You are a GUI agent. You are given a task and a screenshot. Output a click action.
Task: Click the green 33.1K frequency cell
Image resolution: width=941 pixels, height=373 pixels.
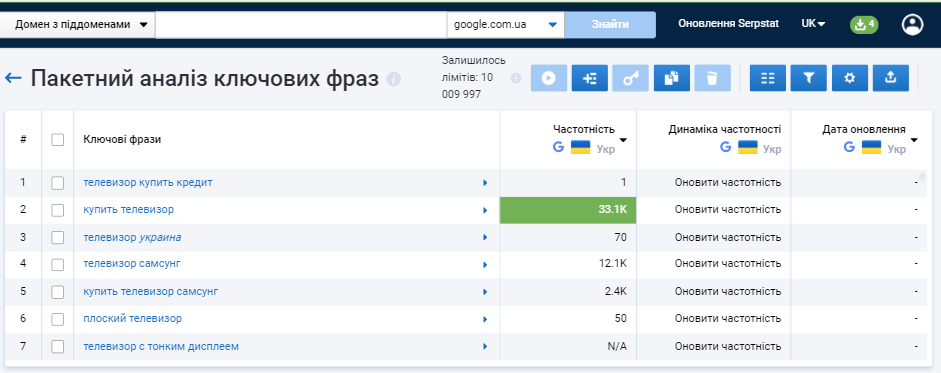pos(568,210)
